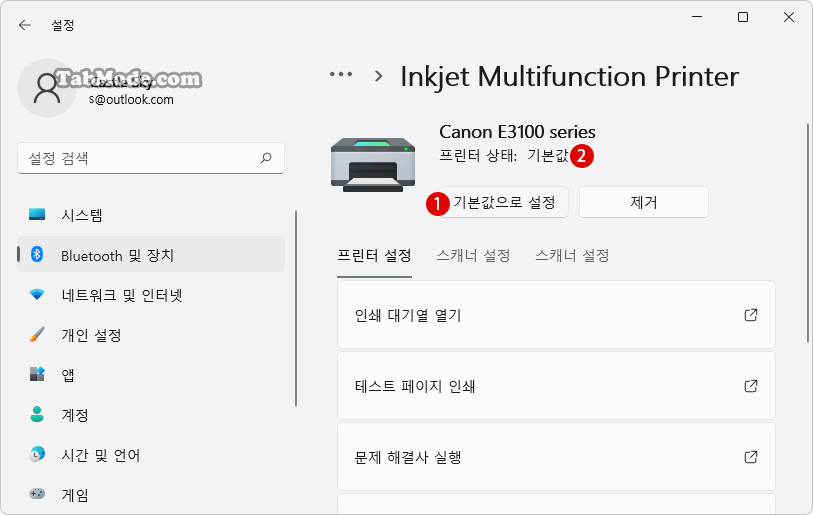Click the network Wi-Fi icon
Image resolution: width=813 pixels, height=515 pixels.
point(37,295)
